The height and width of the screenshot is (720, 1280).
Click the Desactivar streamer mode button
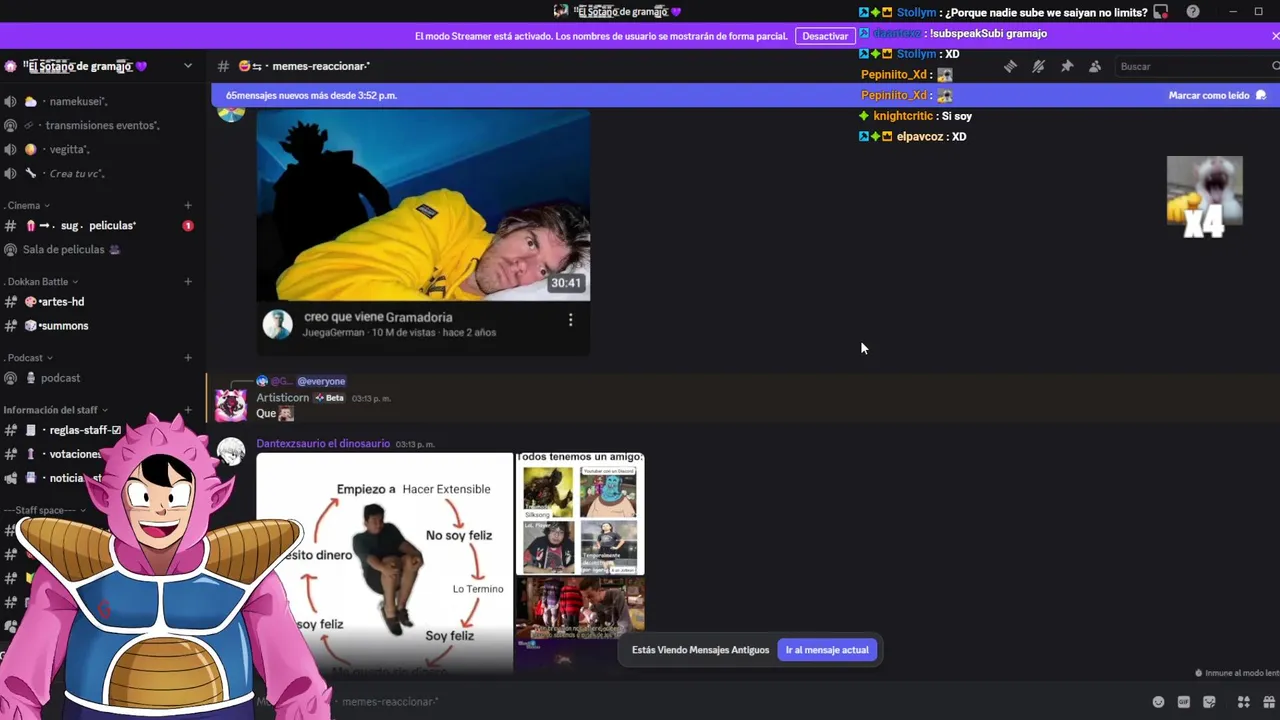pos(825,36)
